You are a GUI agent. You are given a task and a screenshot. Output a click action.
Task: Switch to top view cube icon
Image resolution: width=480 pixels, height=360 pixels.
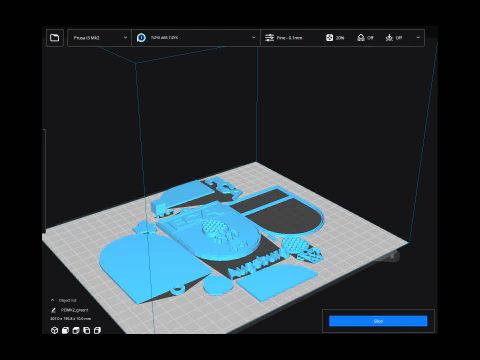[76, 330]
